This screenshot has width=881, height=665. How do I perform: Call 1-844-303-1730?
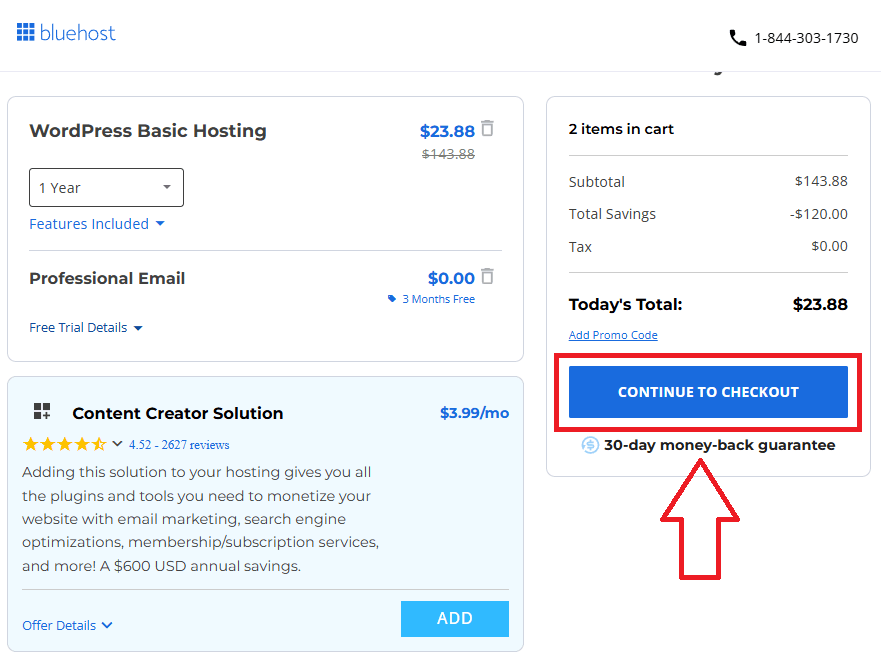[x=806, y=38]
